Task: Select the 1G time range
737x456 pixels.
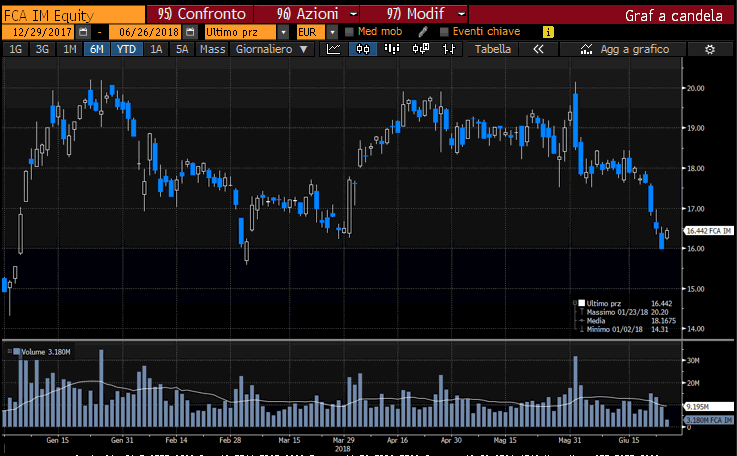Action: (x=16, y=49)
